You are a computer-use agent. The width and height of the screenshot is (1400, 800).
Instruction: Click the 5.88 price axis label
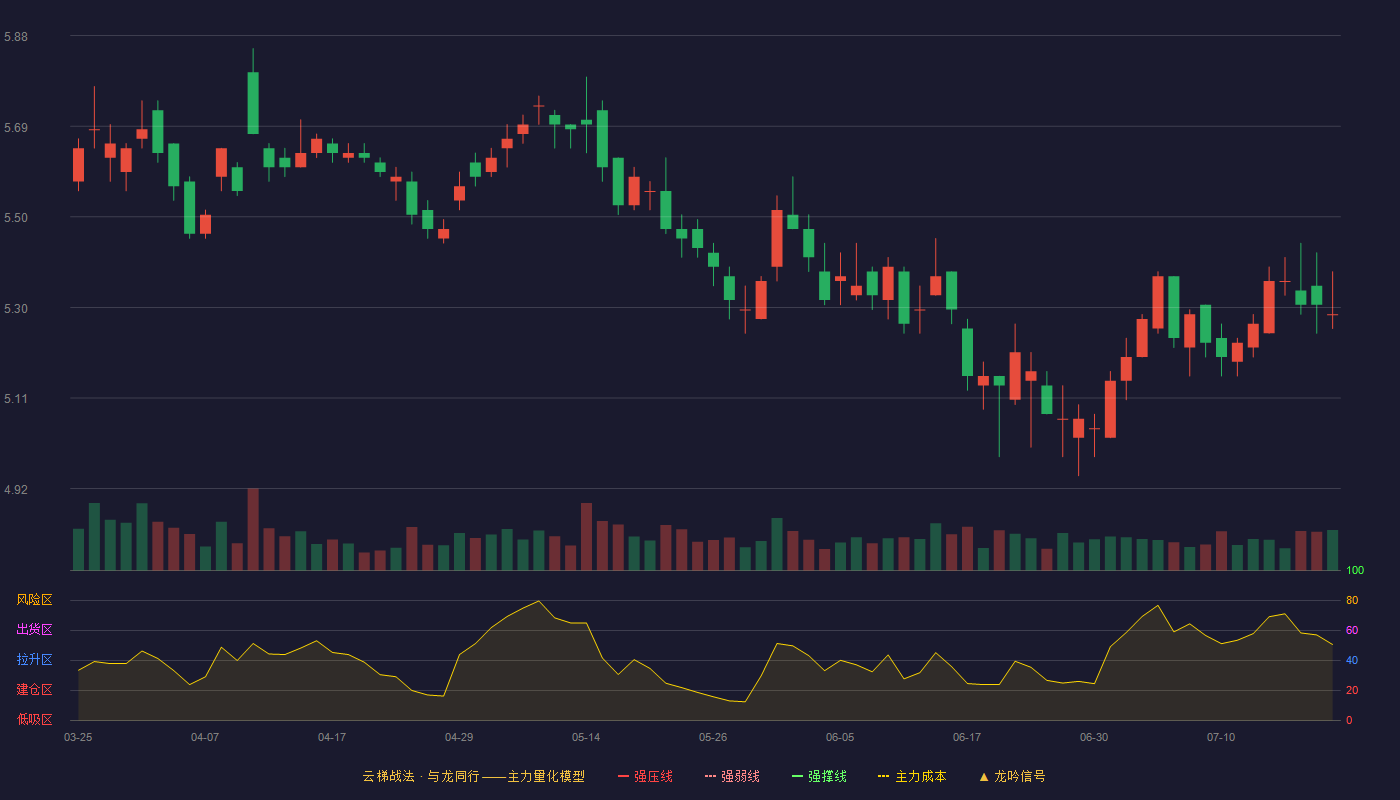tap(16, 37)
